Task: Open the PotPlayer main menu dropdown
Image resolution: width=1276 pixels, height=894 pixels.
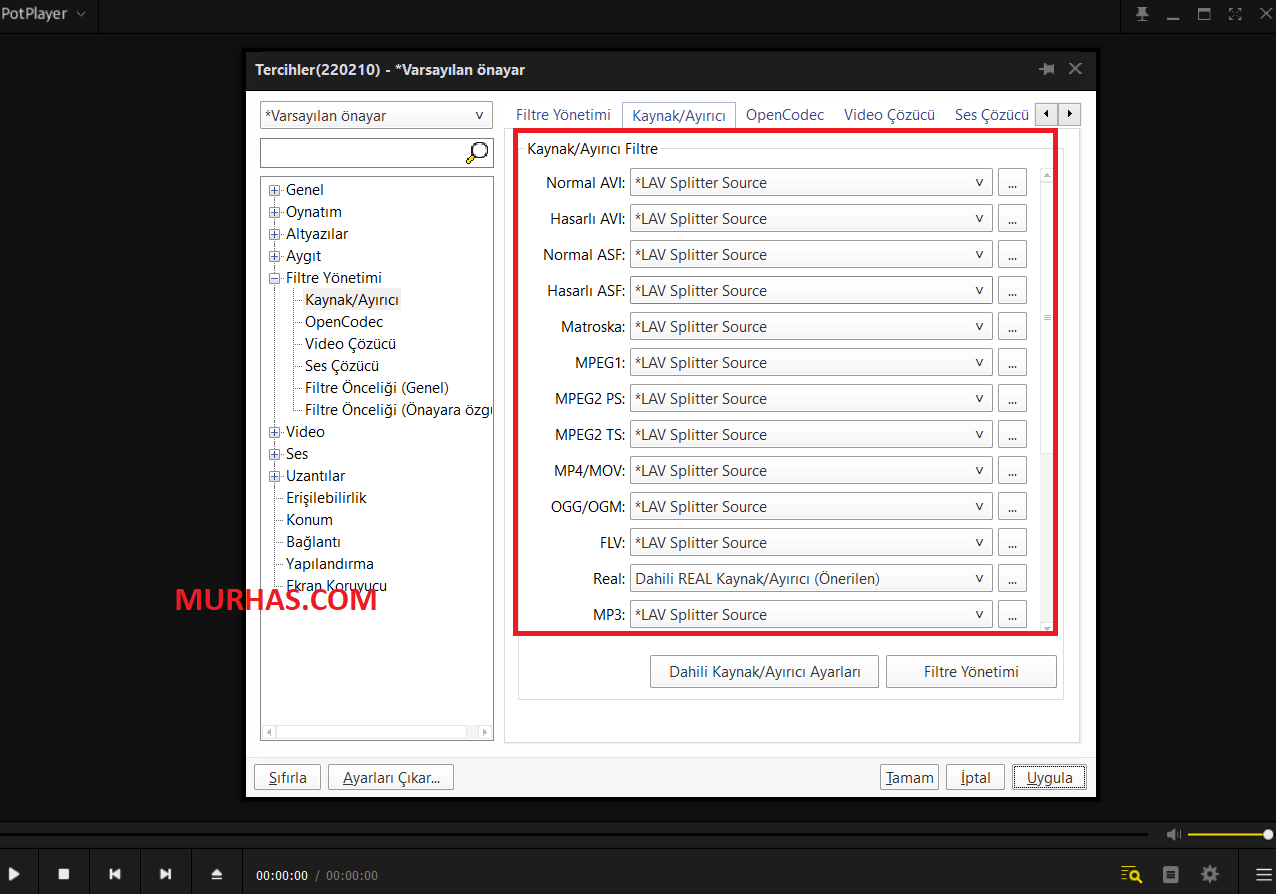Action: (x=43, y=14)
